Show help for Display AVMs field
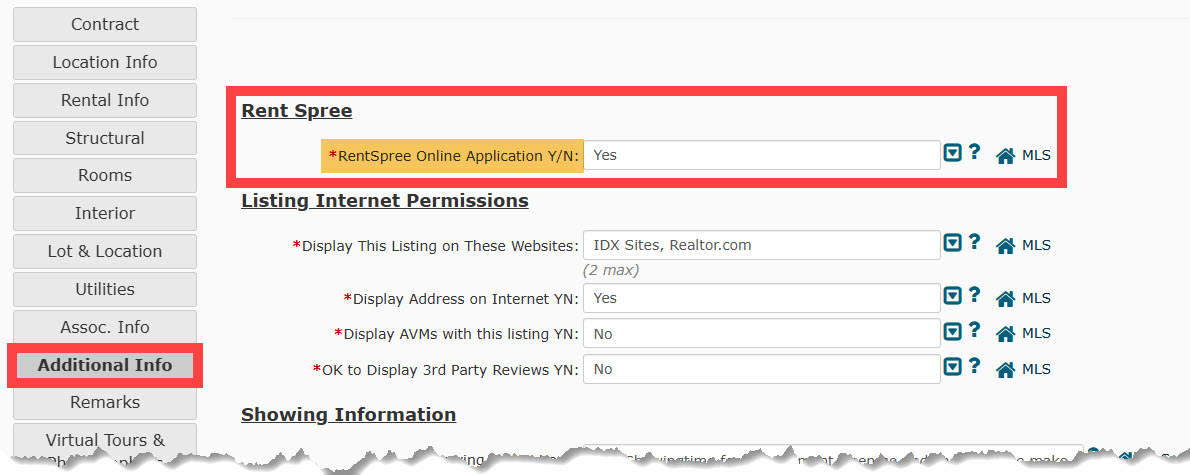The height and width of the screenshot is (475, 1190). click(x=975, y=332)
